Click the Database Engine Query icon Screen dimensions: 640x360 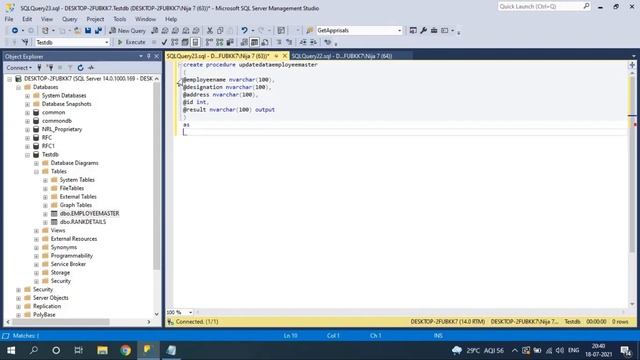155,31
